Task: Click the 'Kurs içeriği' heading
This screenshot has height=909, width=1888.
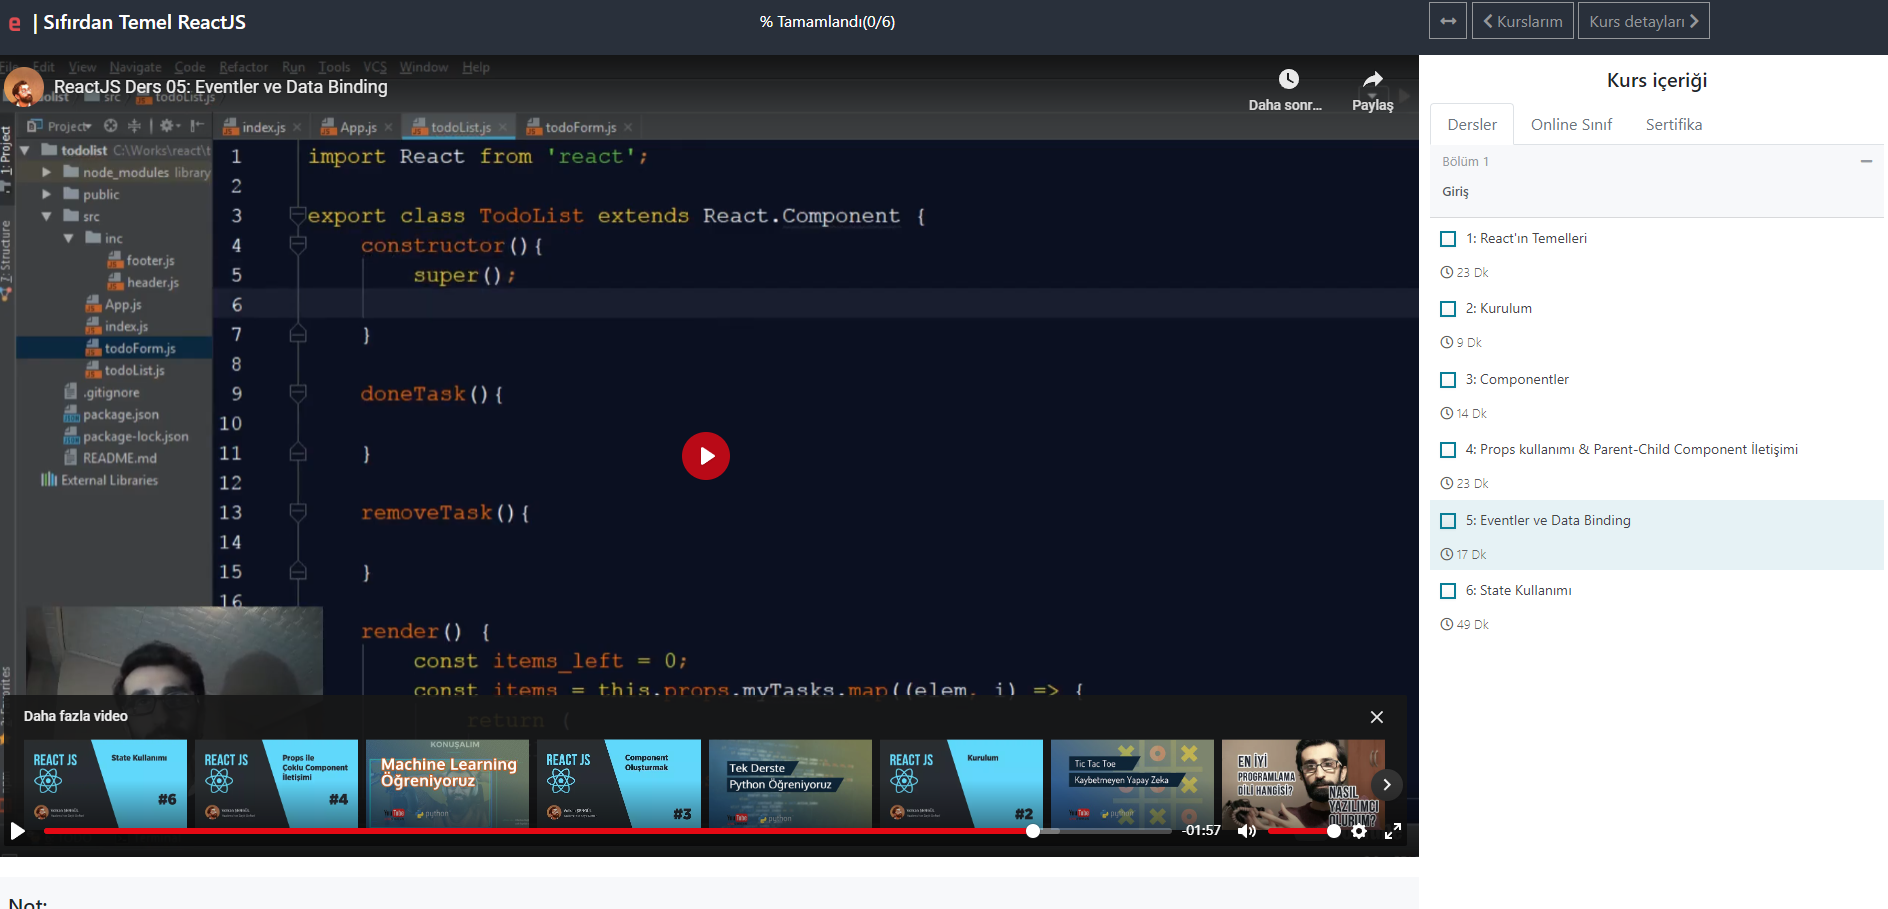Action: [x=1657, y=81]
